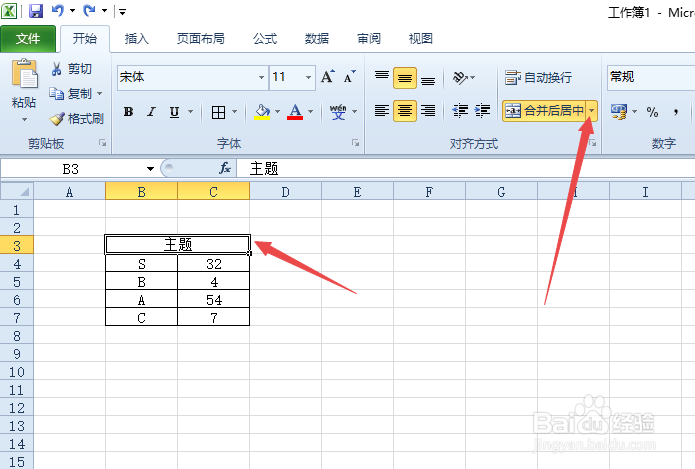Select the merged cell 主题
Screen dimensions: 695x469
(x=178, y=244)
